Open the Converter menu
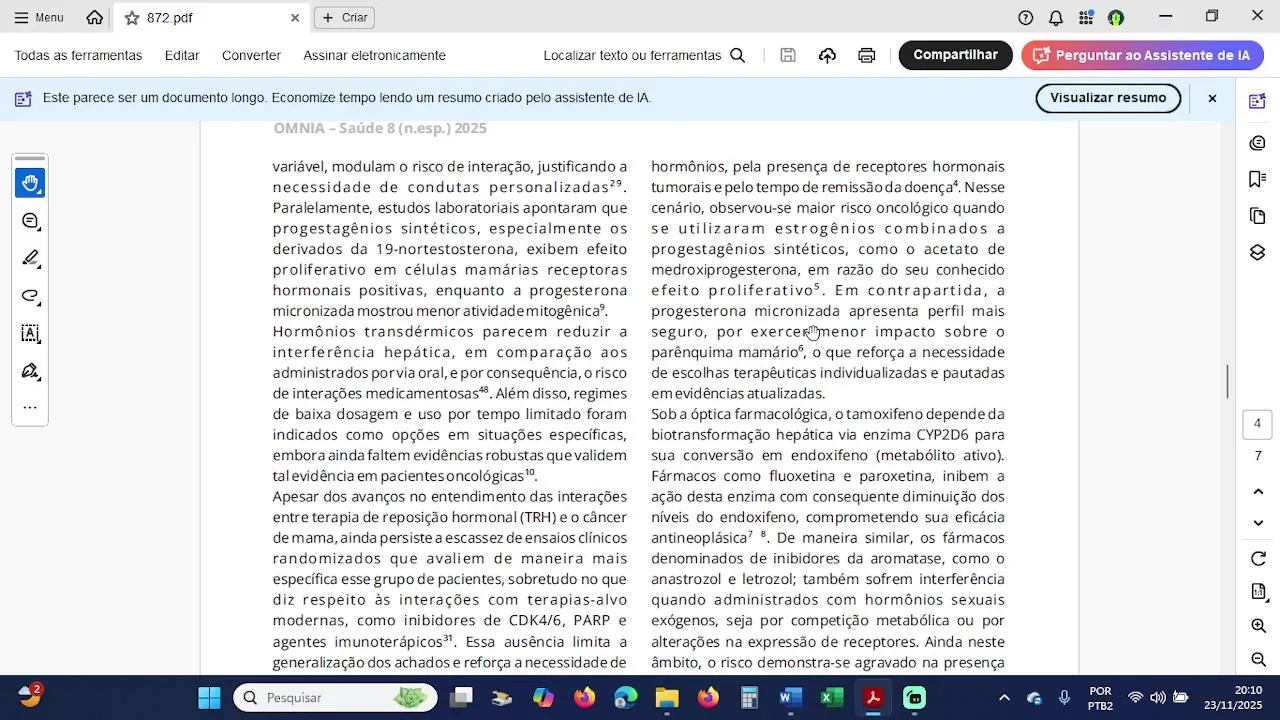Viewport: 1280px width, 720px height. (x=251, y=55)
